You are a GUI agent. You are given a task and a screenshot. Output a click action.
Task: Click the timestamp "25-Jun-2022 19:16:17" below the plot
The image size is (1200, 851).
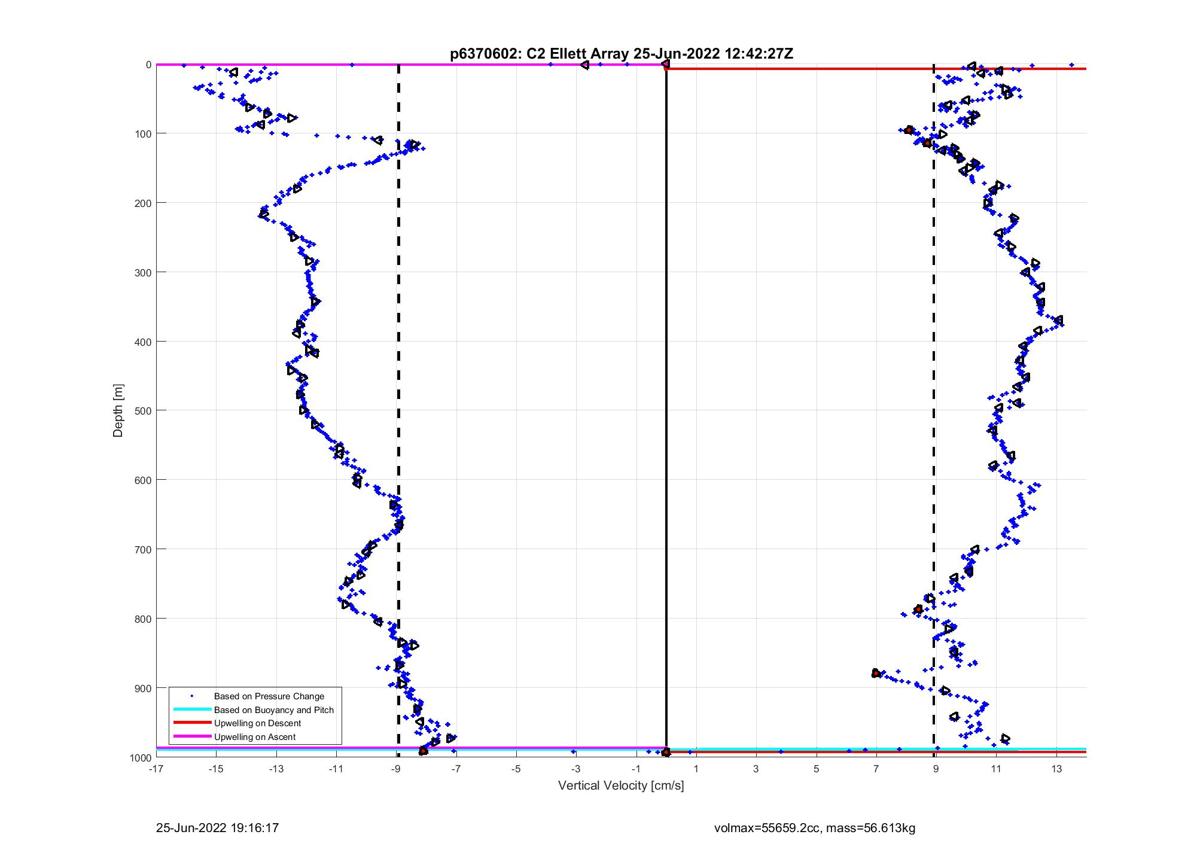[217, 829]
